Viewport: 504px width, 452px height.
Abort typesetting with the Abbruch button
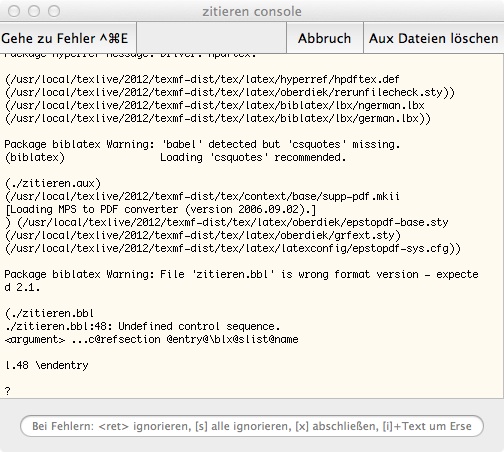coord(325,38)
